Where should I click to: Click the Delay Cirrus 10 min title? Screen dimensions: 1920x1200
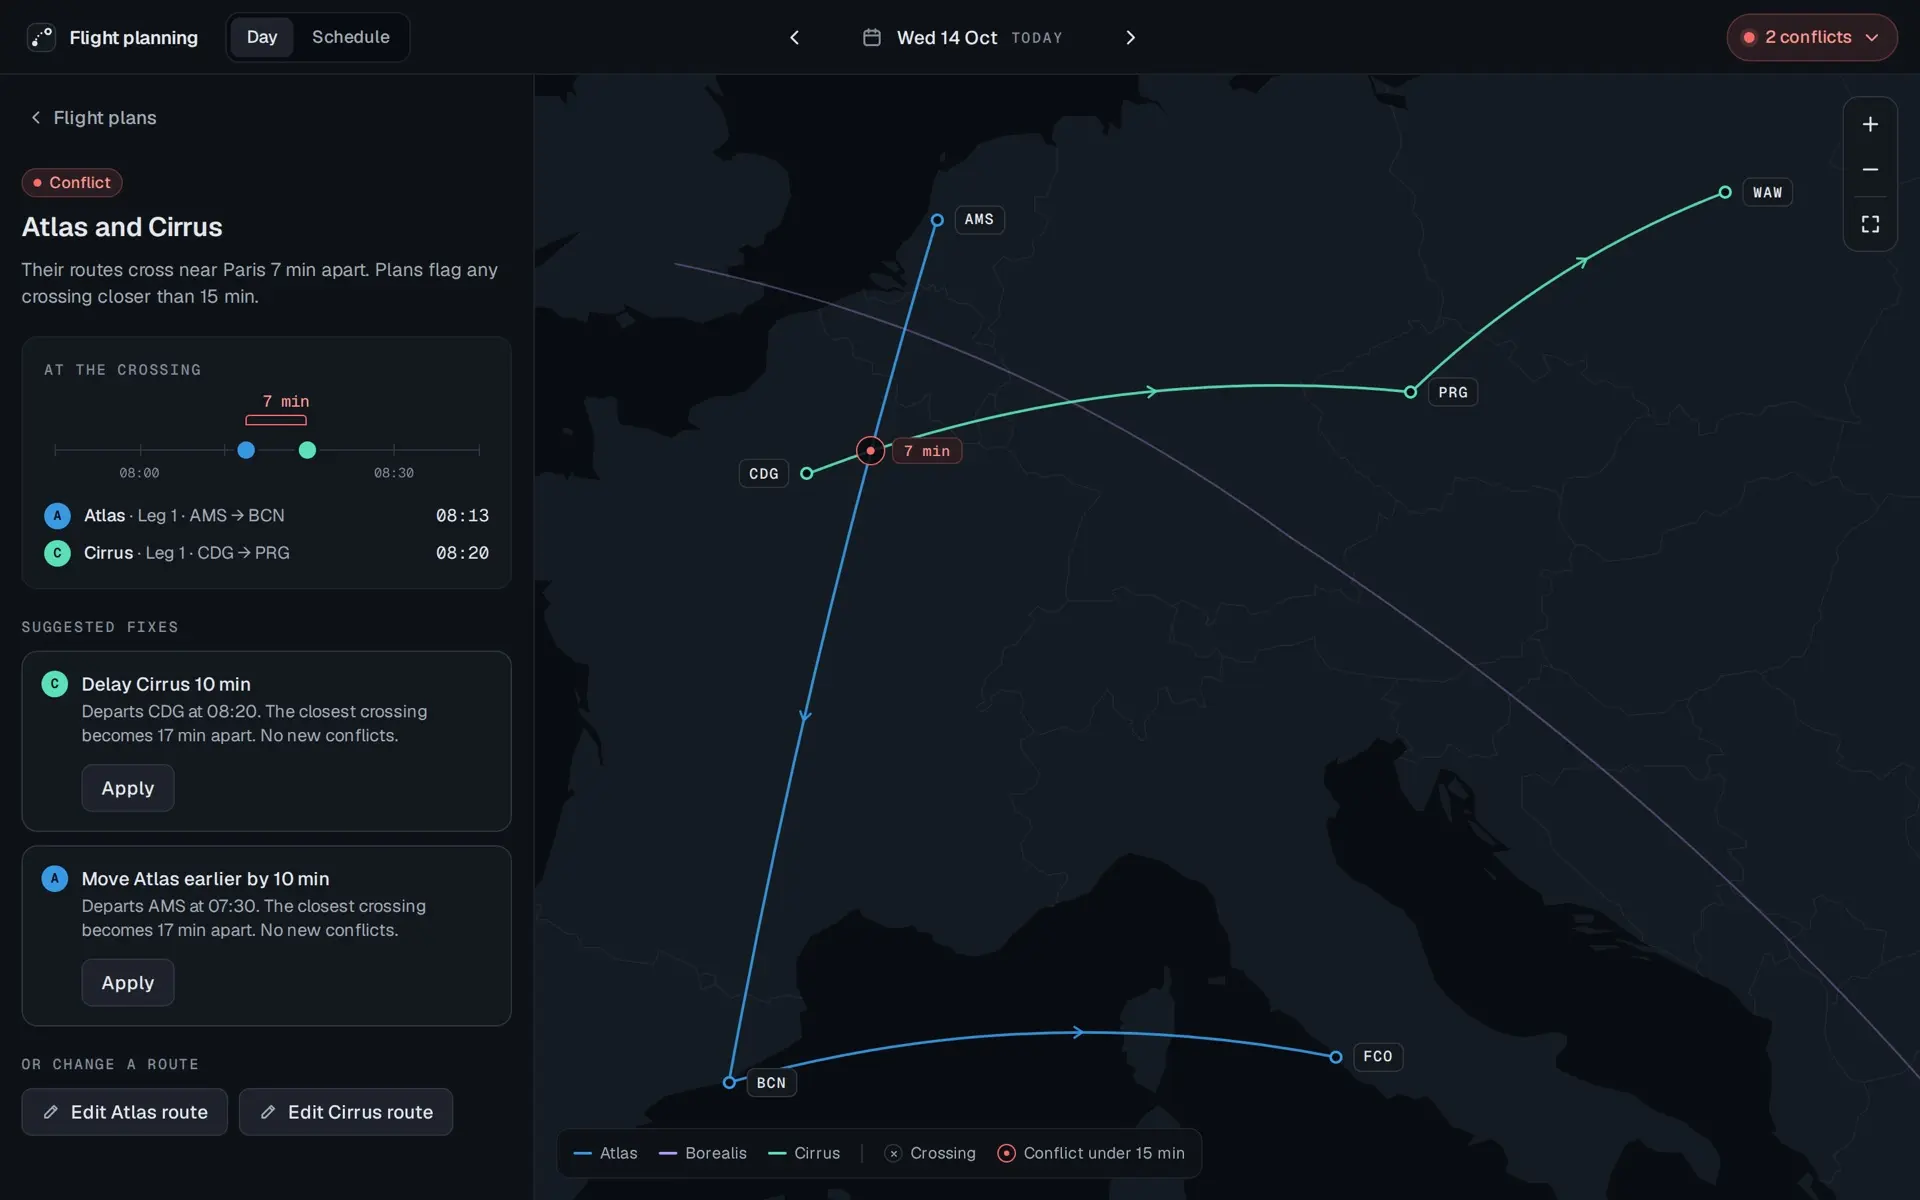(166, 684)
